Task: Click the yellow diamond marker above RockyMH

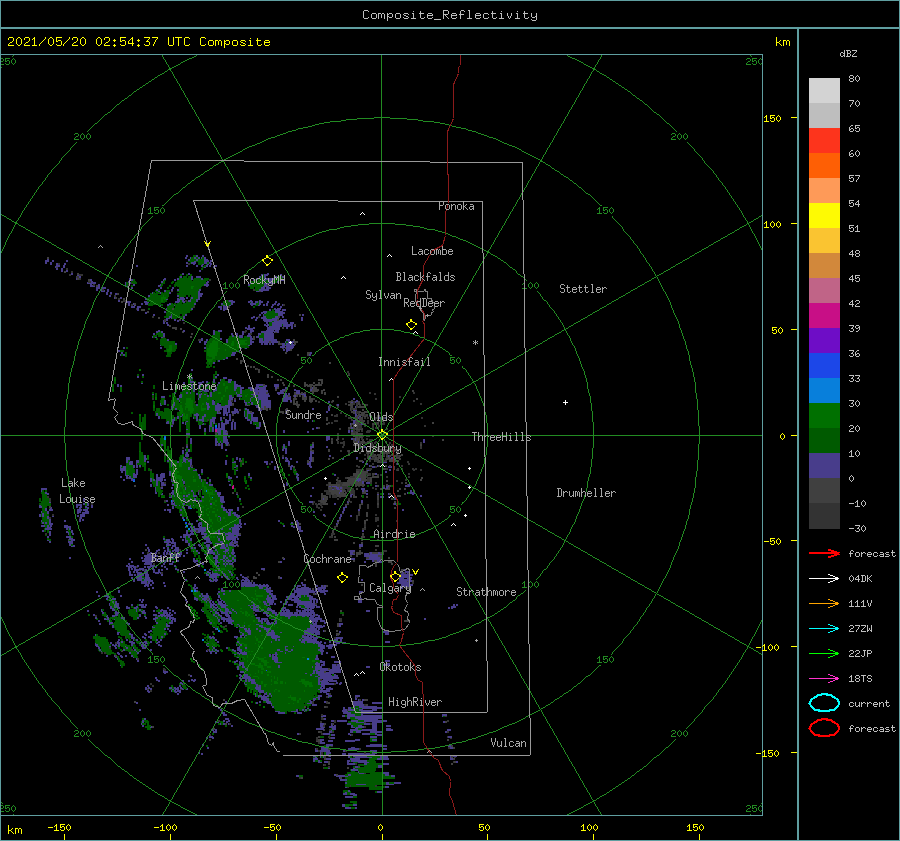Action: 267,261
